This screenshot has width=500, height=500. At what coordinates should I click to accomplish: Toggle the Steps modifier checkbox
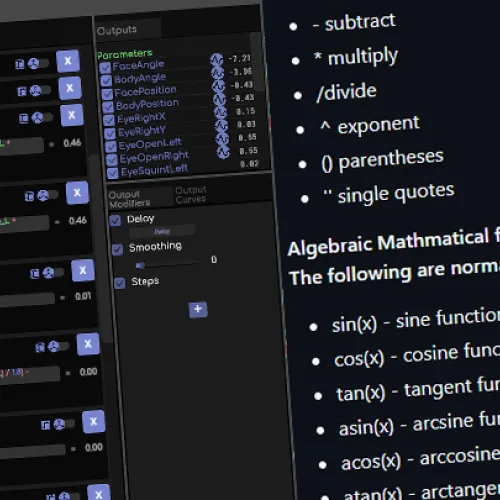(x=120, y=283)
